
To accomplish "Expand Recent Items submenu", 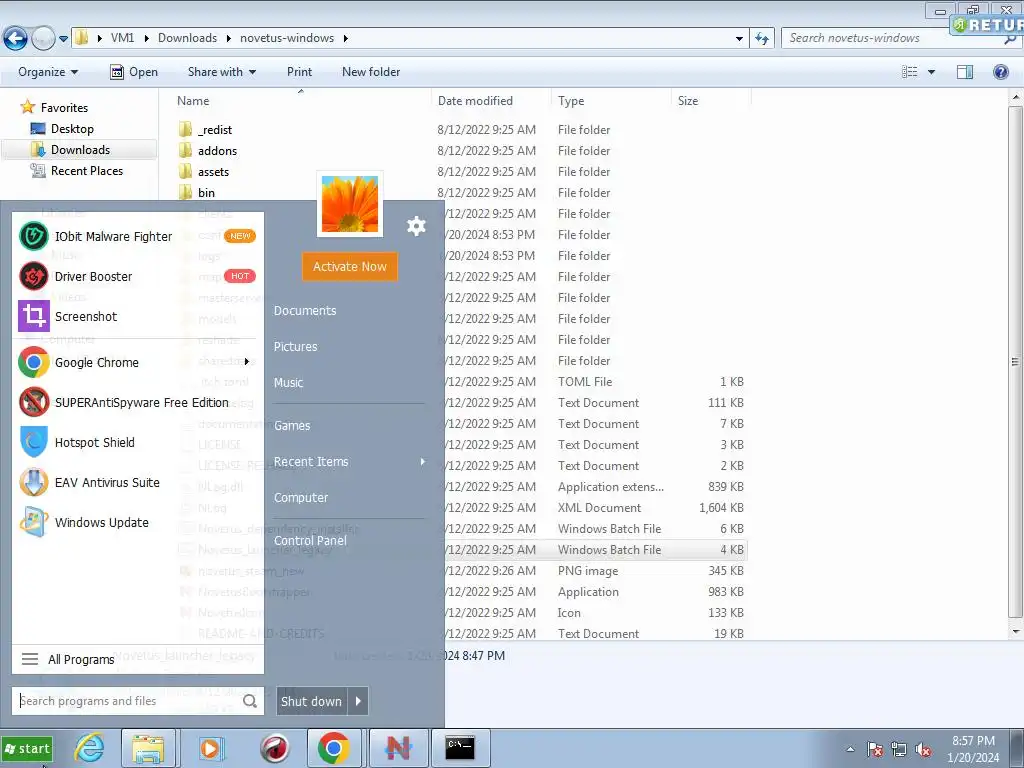I will 349,462.
